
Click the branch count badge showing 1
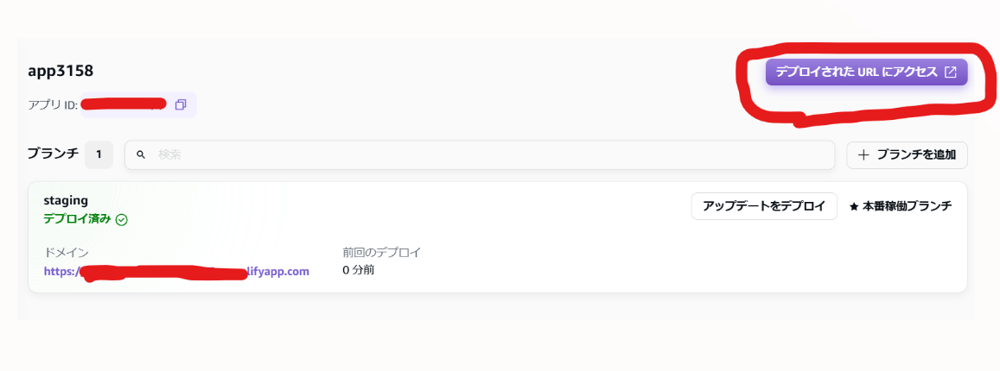coord(99,154)
